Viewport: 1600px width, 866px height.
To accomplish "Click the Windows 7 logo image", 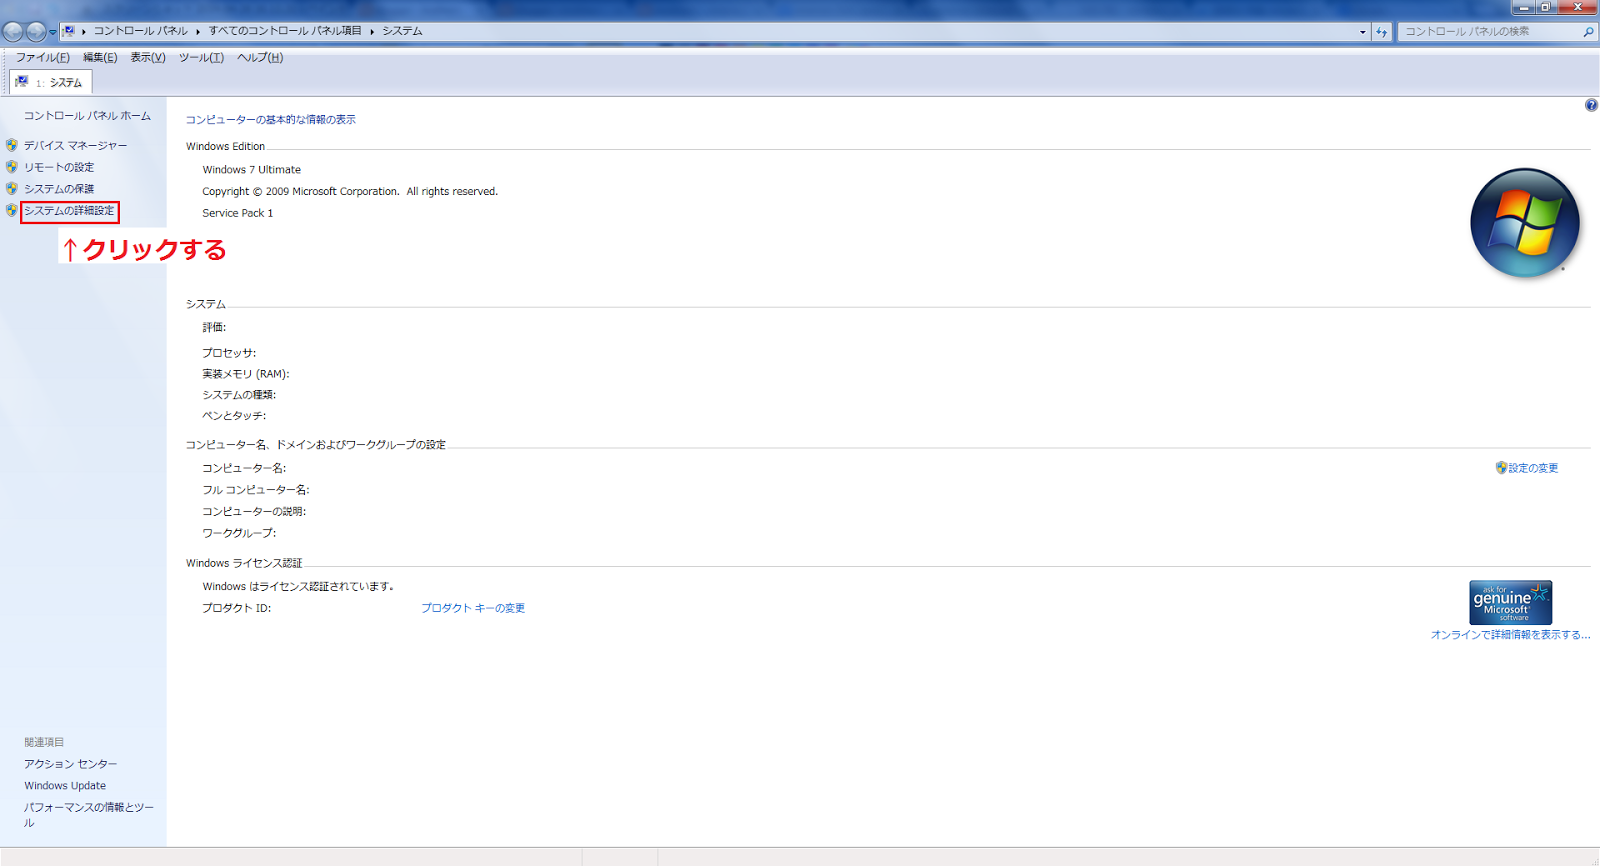I will [1525, 223].
